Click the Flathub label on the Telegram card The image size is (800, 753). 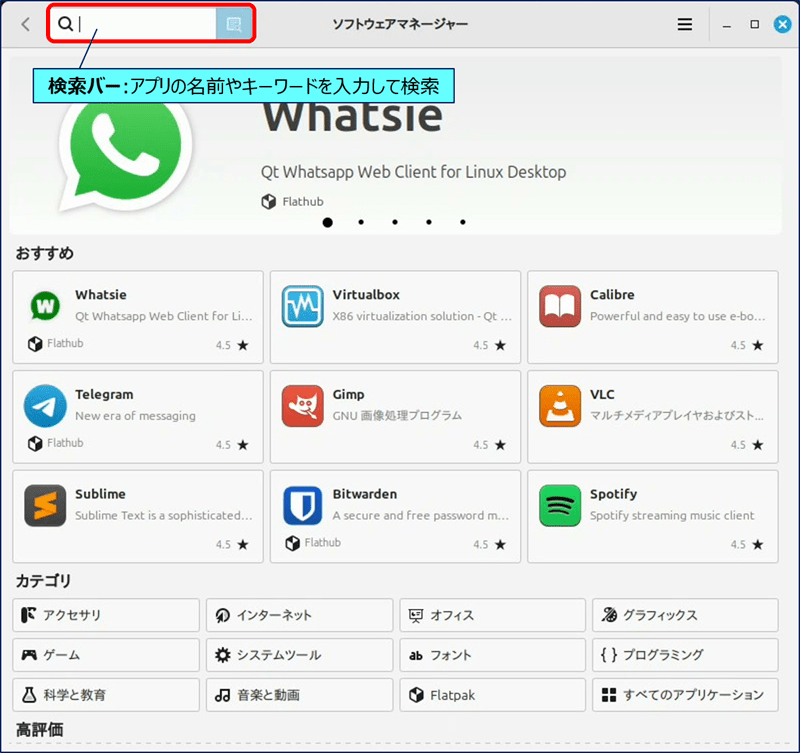pos(65,443)
